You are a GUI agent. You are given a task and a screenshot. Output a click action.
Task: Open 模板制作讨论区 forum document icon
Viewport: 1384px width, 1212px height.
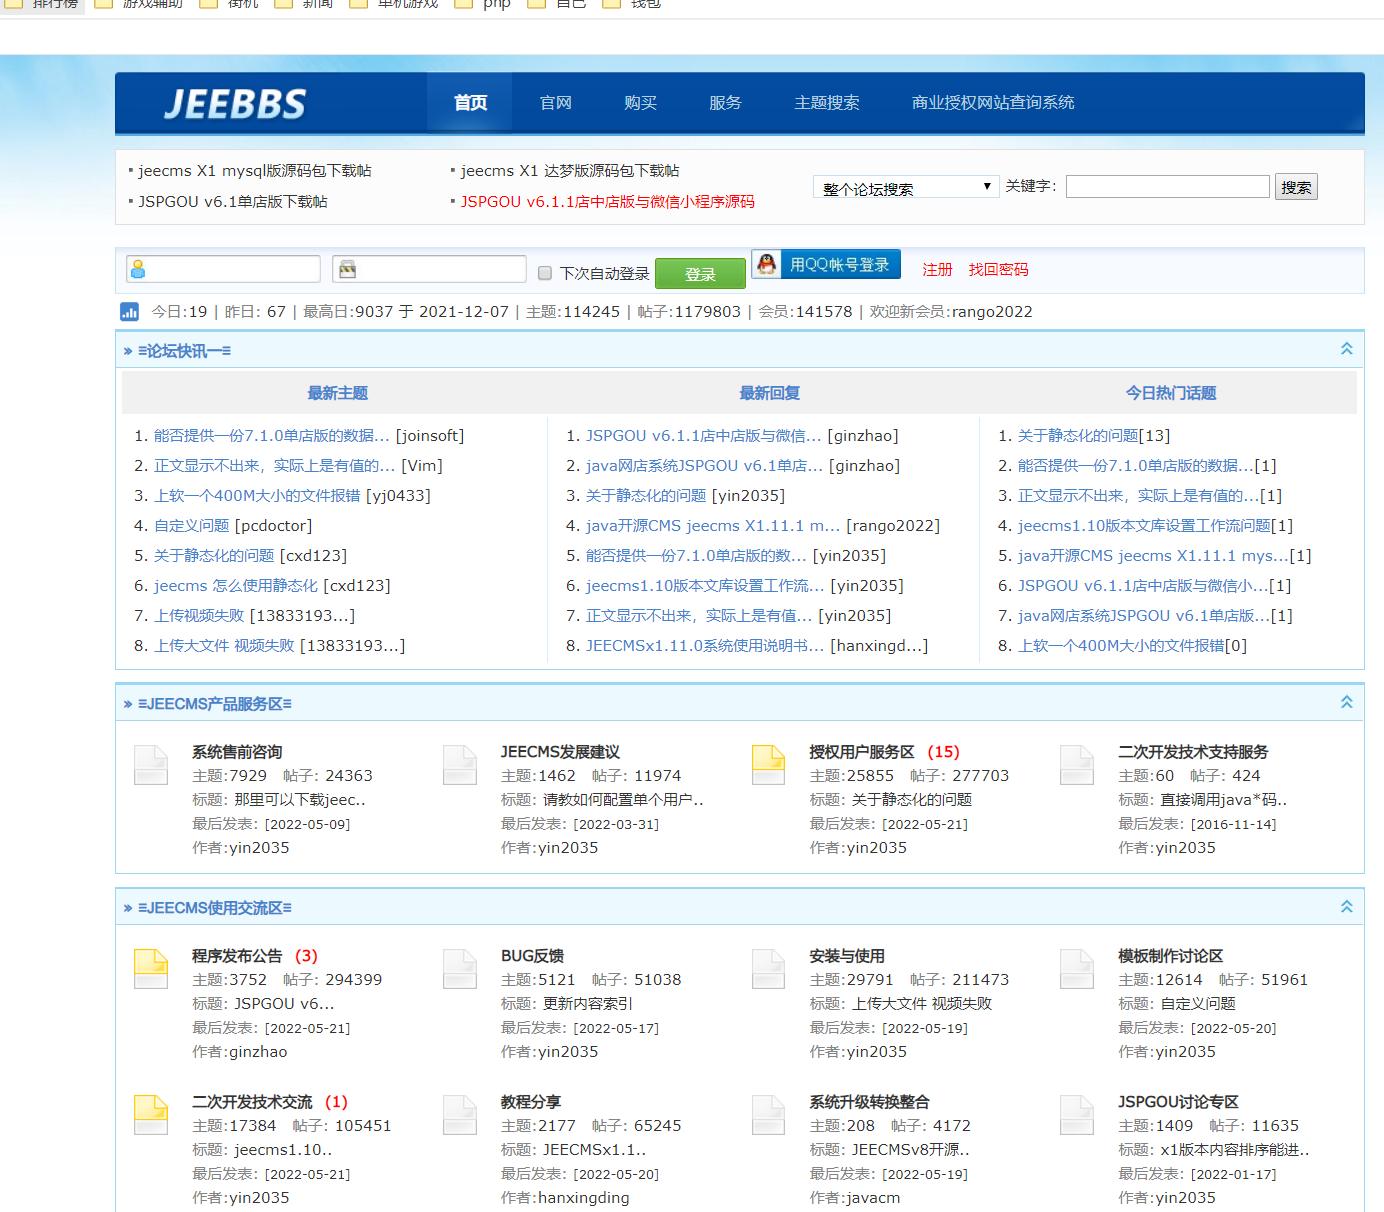point(1077,969)
